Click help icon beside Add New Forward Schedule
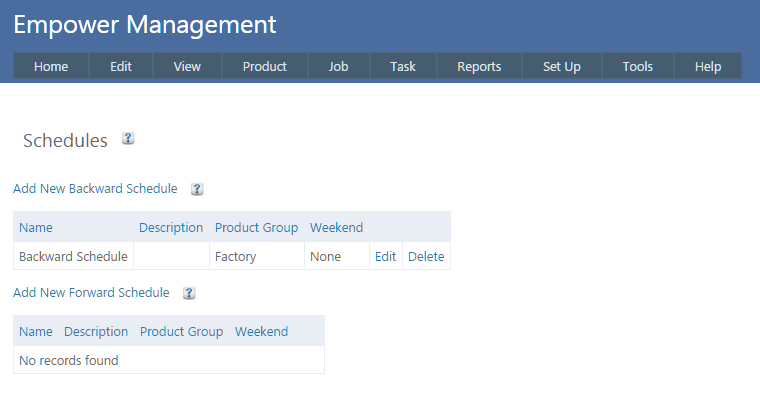This screenshot has height=416, width=760. pos(189,293)
